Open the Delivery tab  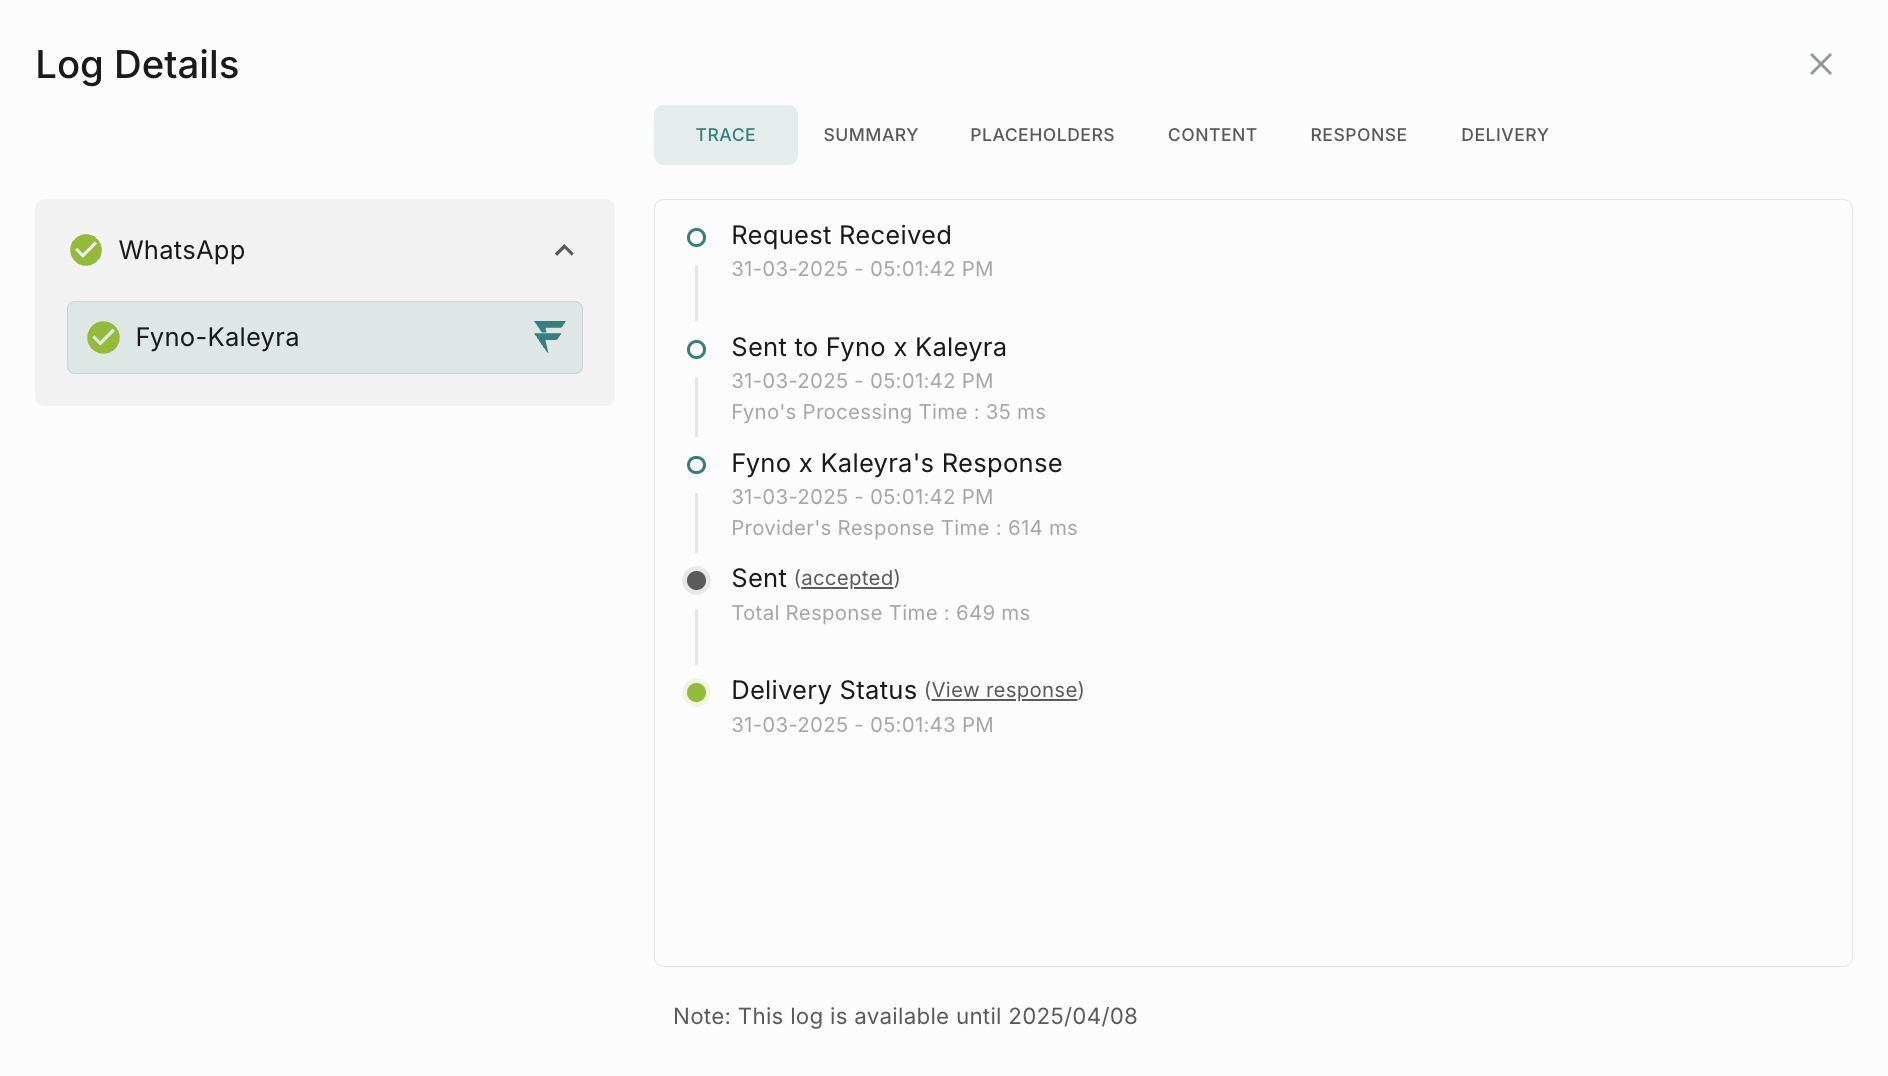tap(1504, 135)
